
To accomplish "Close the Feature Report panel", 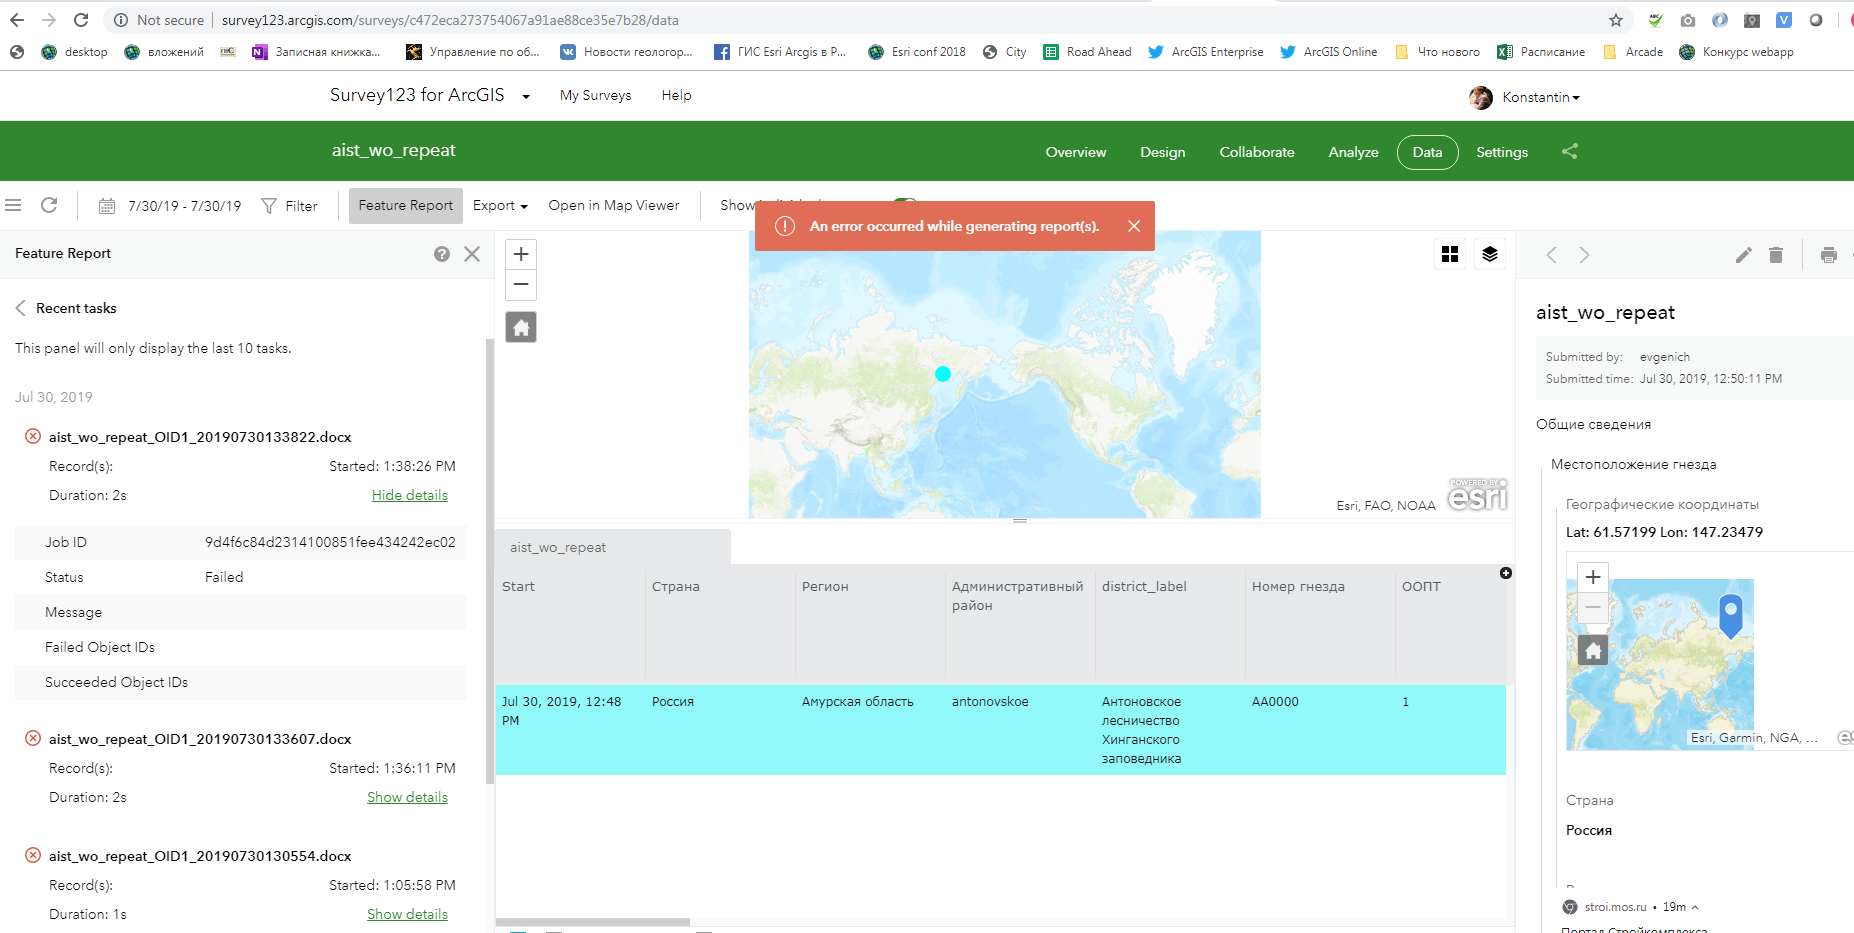I will (x=472, y=254).
